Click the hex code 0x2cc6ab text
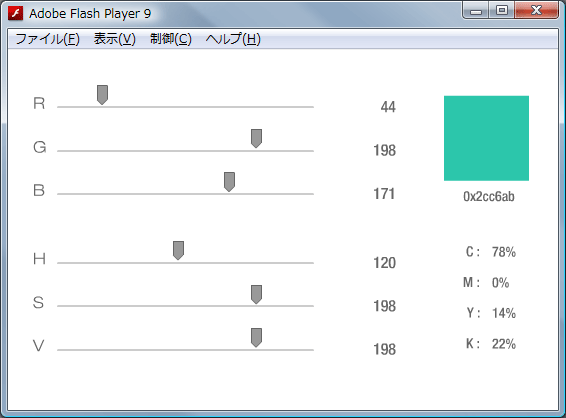Viewport: 566px width, 418px height. (x=489, y=197)
